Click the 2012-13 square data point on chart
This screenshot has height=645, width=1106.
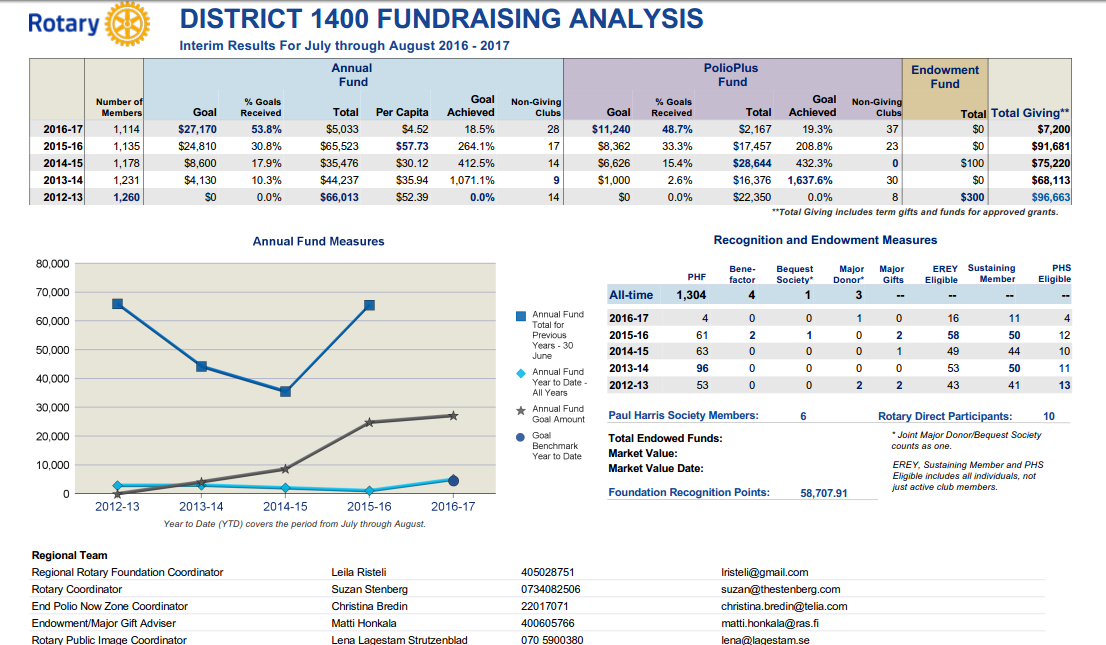pos(118,304)
